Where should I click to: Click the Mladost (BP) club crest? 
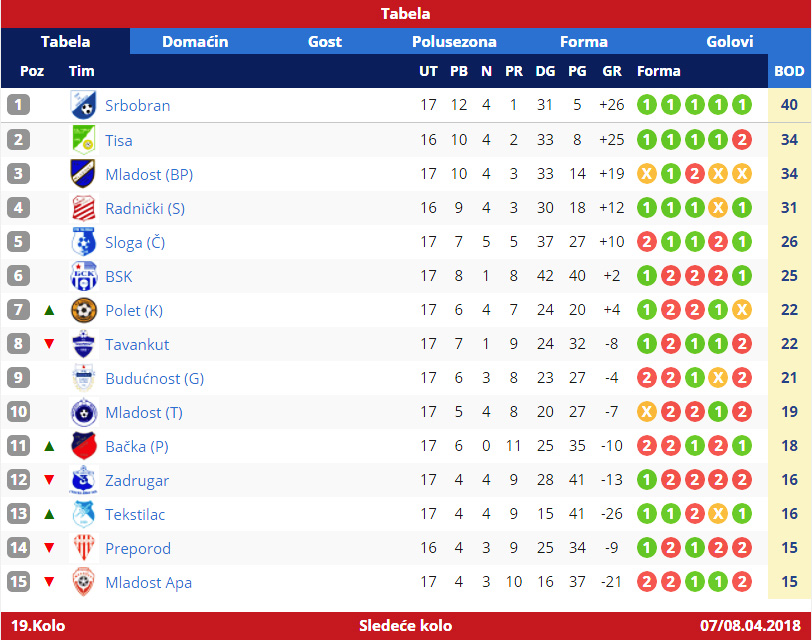click(83, 174)
